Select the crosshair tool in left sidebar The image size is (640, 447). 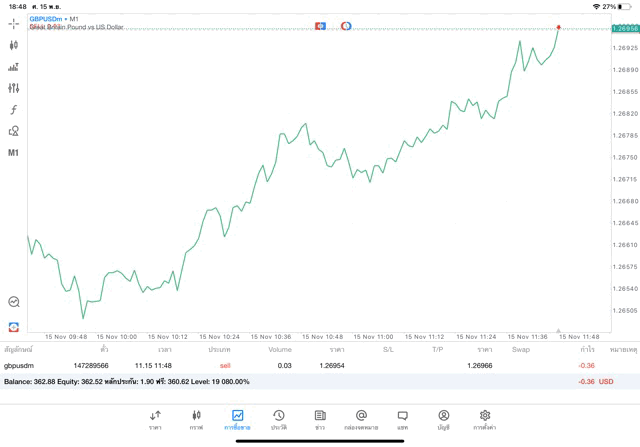click(14, 22)
